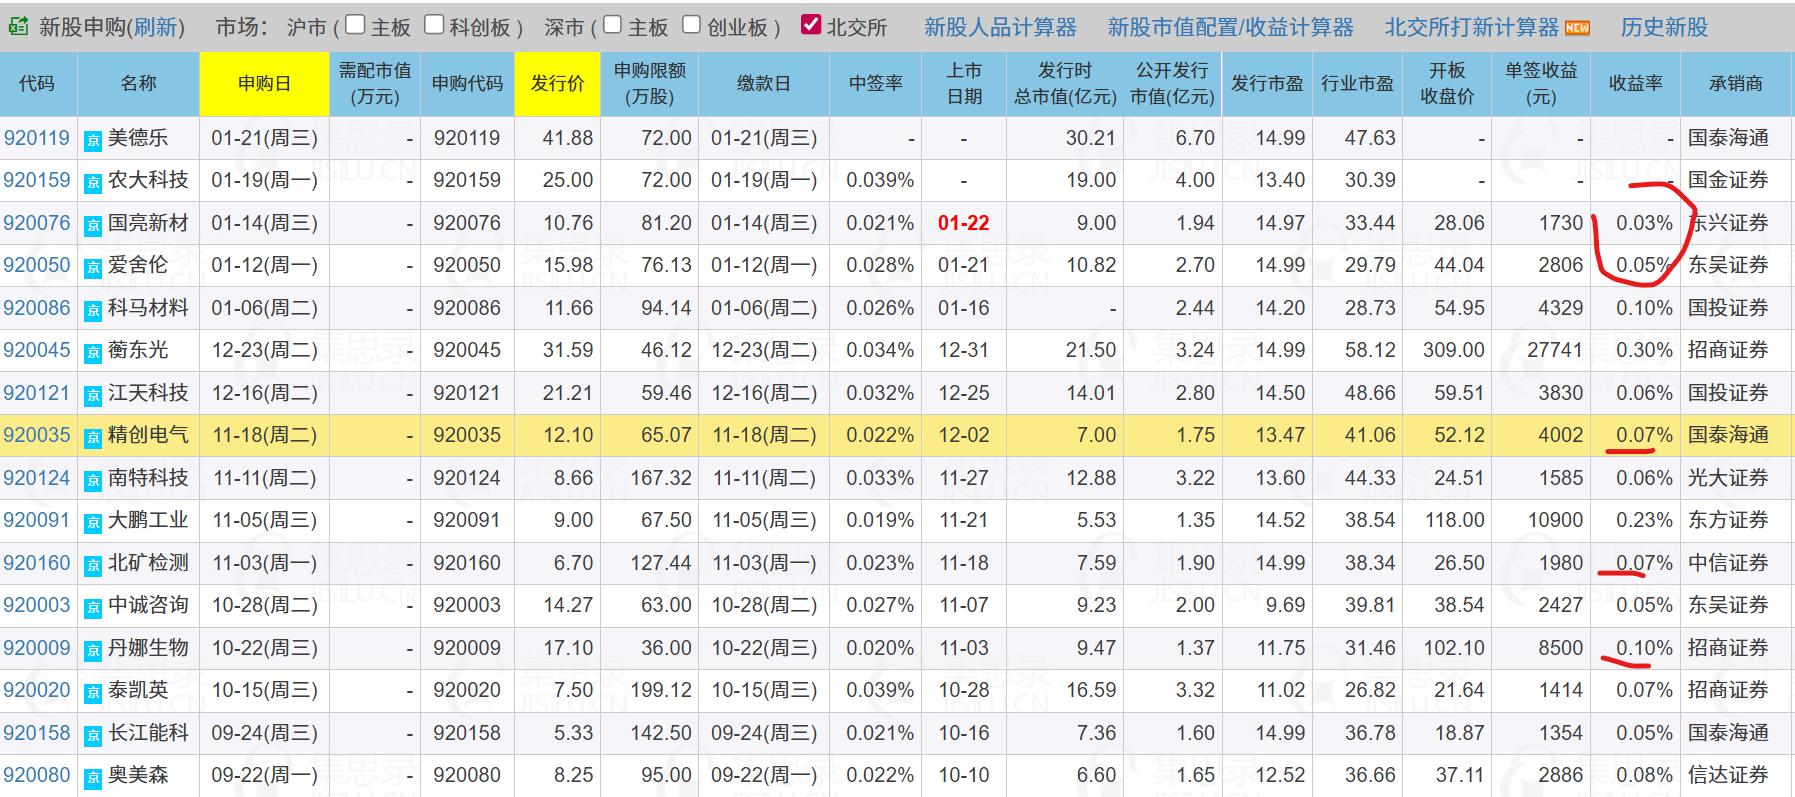Image resolution: width=1795 pixels, height=797 pixels.
Task: Click the 京 badge icon beside 美德乐
Action: tap(93, 140)
